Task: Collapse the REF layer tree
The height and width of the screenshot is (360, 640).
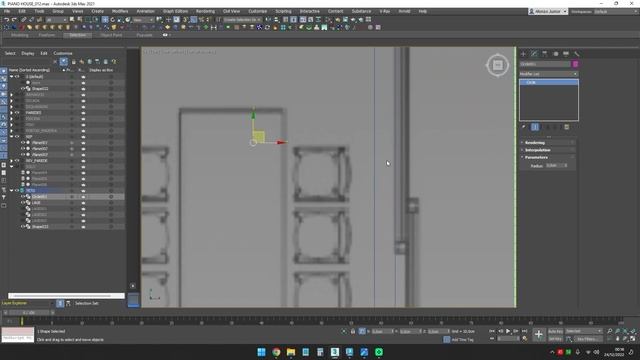Action: pos(11,137)
